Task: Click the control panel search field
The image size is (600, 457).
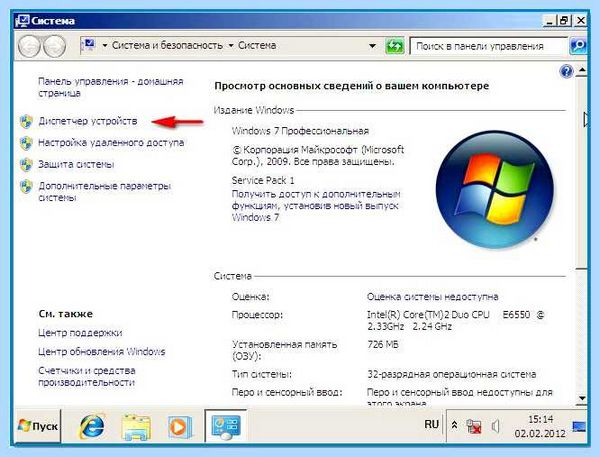Action: click(488, 46)
